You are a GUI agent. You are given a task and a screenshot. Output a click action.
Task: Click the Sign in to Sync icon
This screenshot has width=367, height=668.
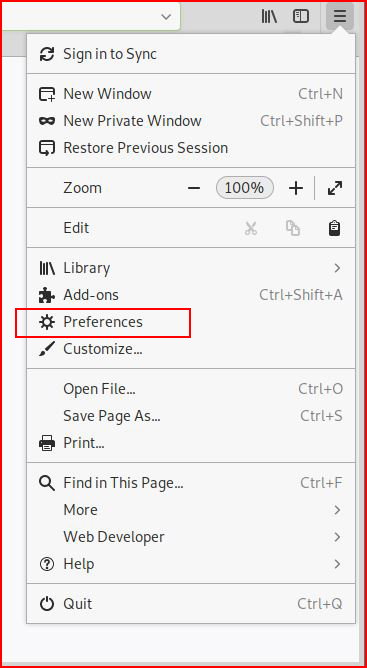47,54
